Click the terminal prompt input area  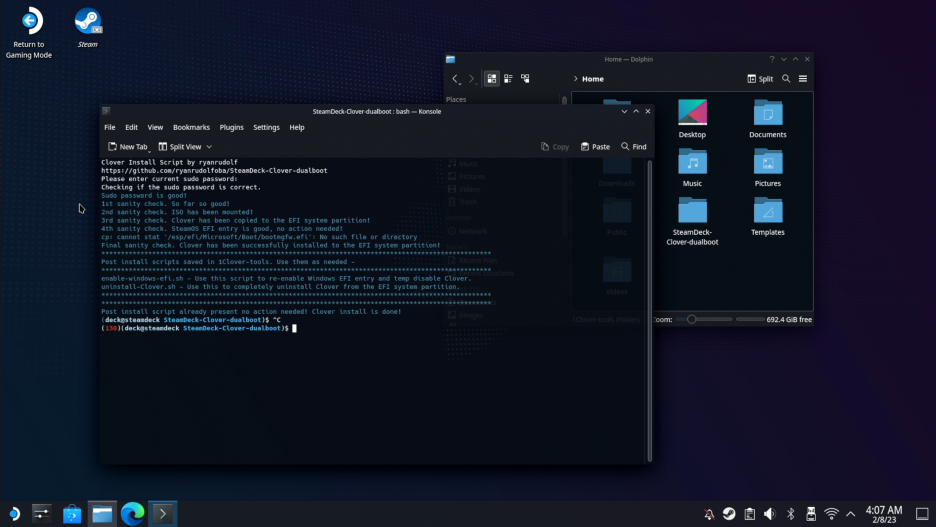click(294, 328)
